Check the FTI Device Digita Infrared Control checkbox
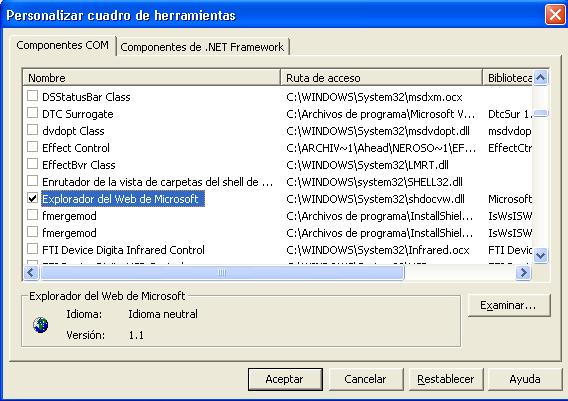This screenshot has height=401, width=568. point(33,249)
